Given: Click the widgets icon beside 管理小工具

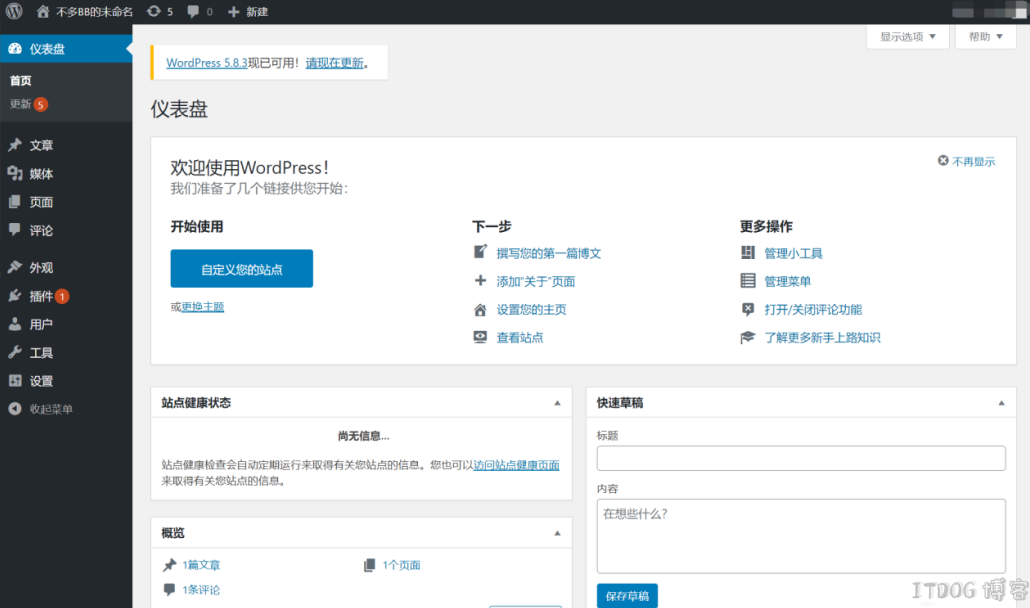Looking at the screenshot, I should 748,253.
